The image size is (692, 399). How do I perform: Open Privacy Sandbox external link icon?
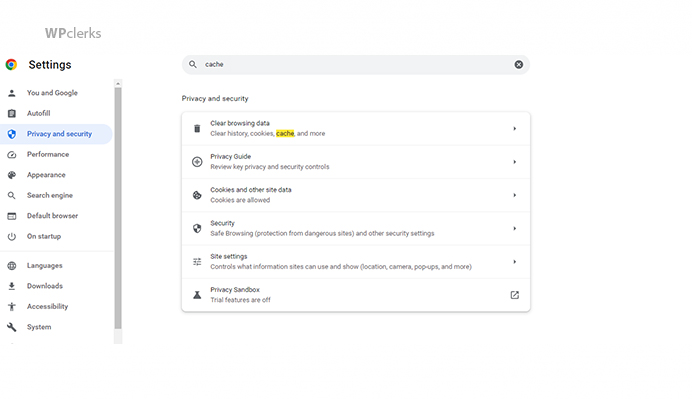coord(515,295)
